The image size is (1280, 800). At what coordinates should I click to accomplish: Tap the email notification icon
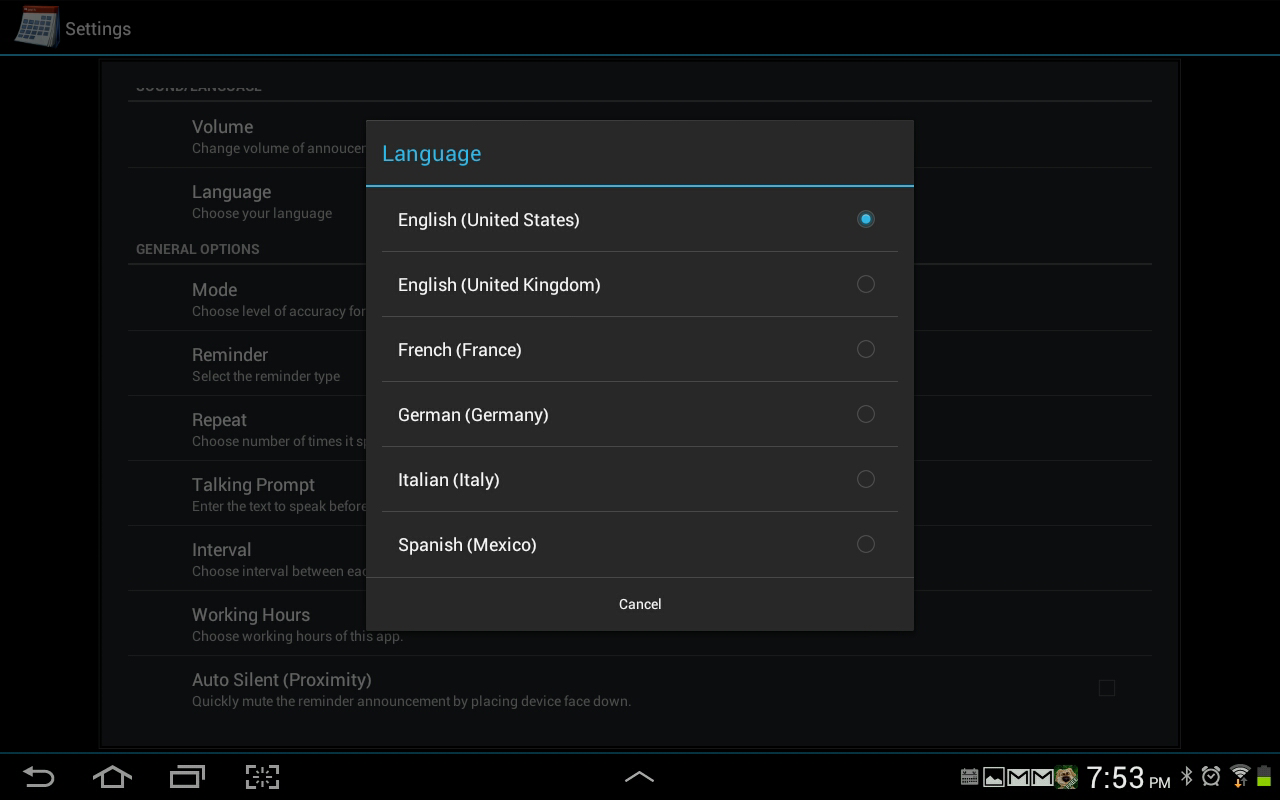coord(1018,777)
